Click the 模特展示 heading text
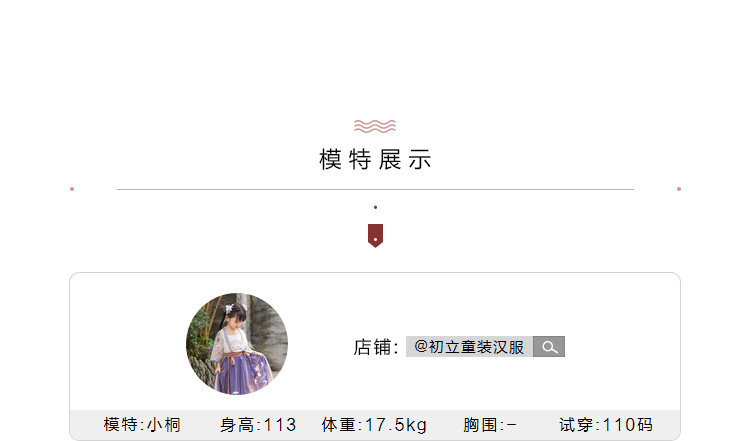 tap(375, 159)
